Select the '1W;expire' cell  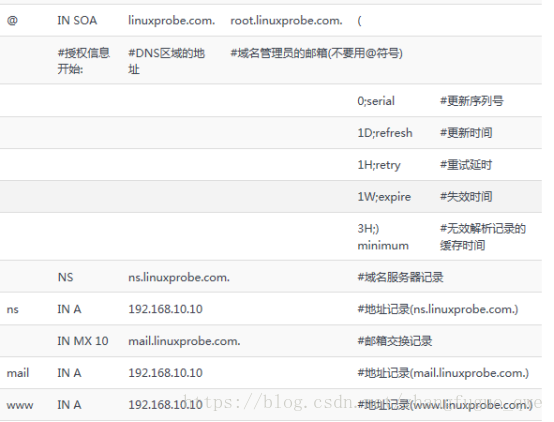coord(384,197)
